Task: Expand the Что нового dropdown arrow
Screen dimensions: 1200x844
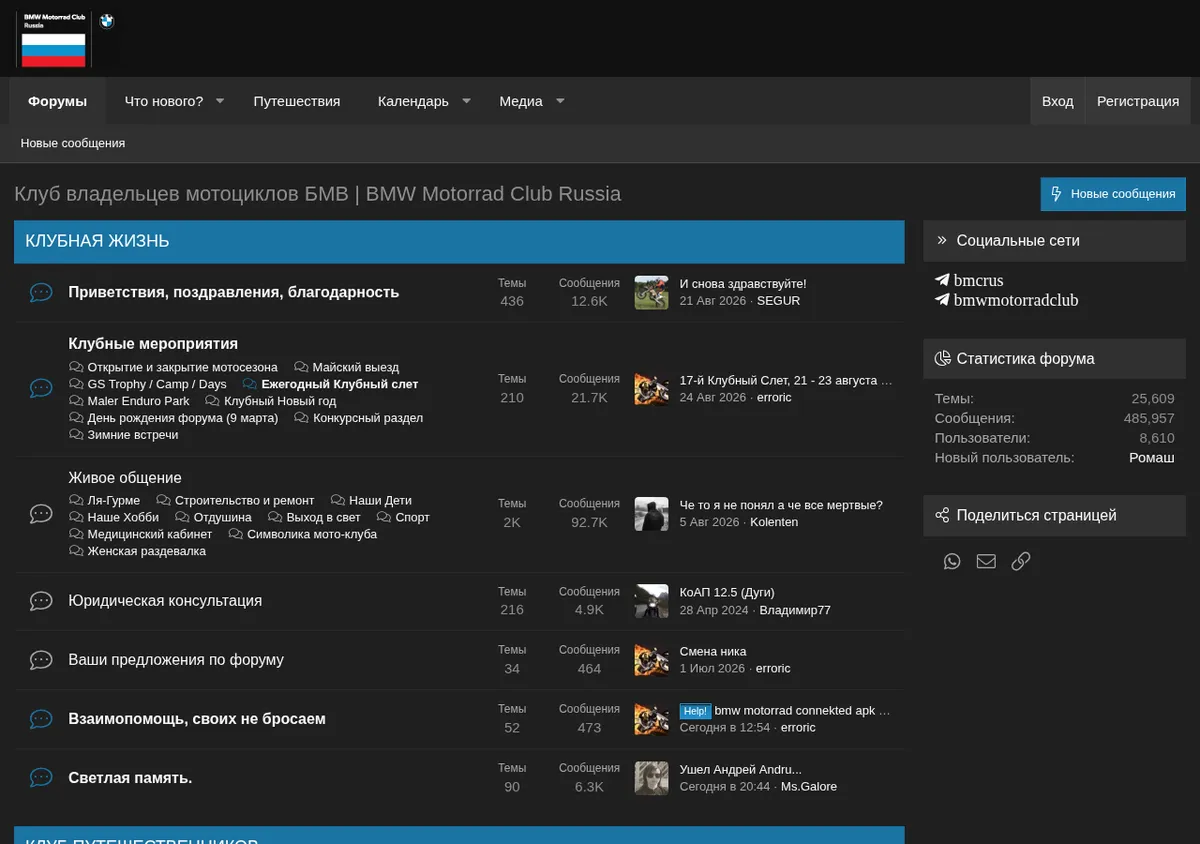Action: pos(220,101)
